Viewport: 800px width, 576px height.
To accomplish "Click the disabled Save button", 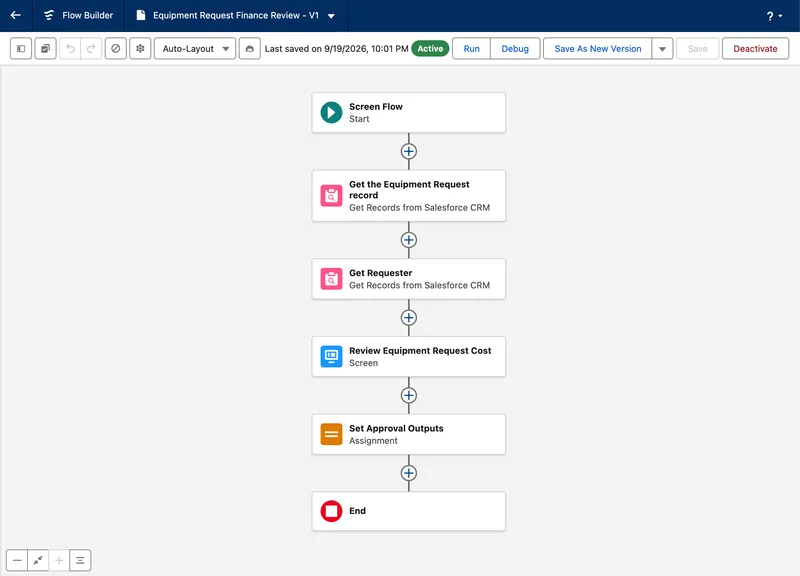I will pos(697,48).
